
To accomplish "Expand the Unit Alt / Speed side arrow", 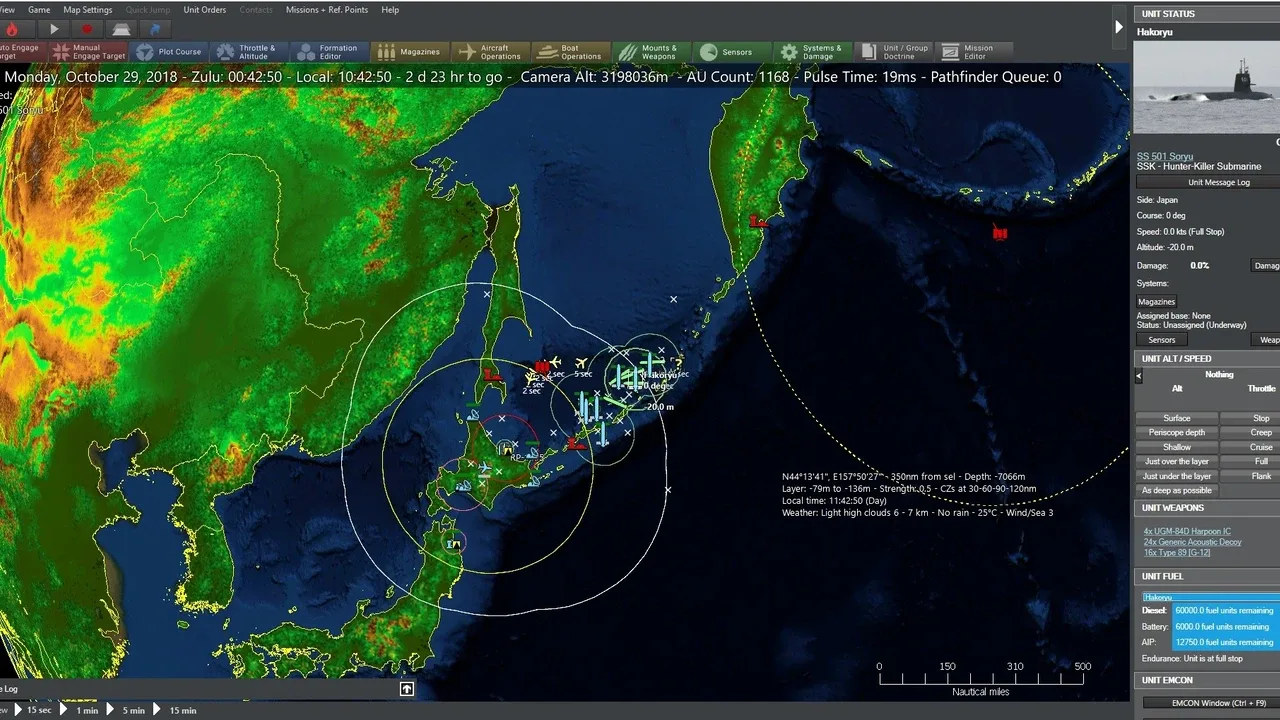I will click(x=1138, y=375).
